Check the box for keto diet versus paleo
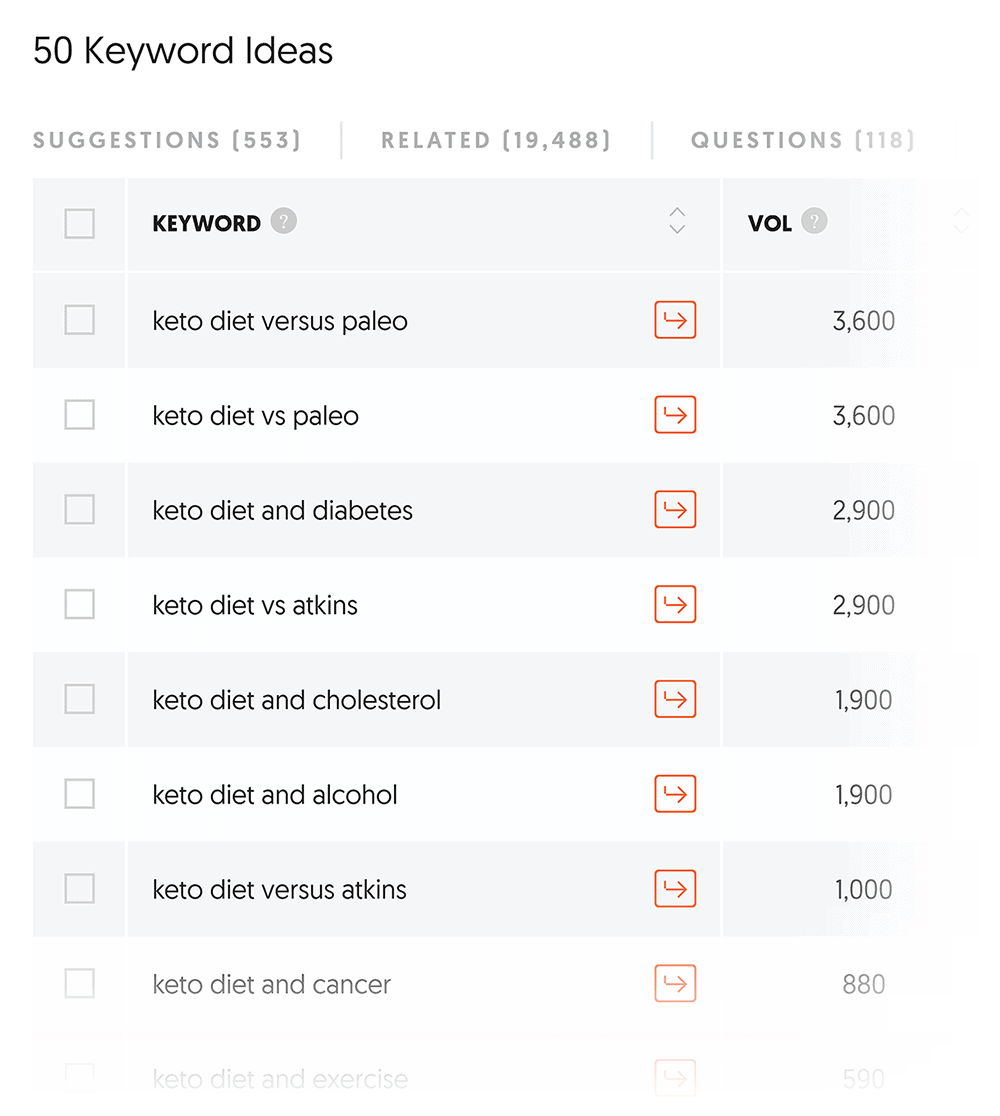The width and height of the screenshot is (1000, 1116). coord(80,321)
